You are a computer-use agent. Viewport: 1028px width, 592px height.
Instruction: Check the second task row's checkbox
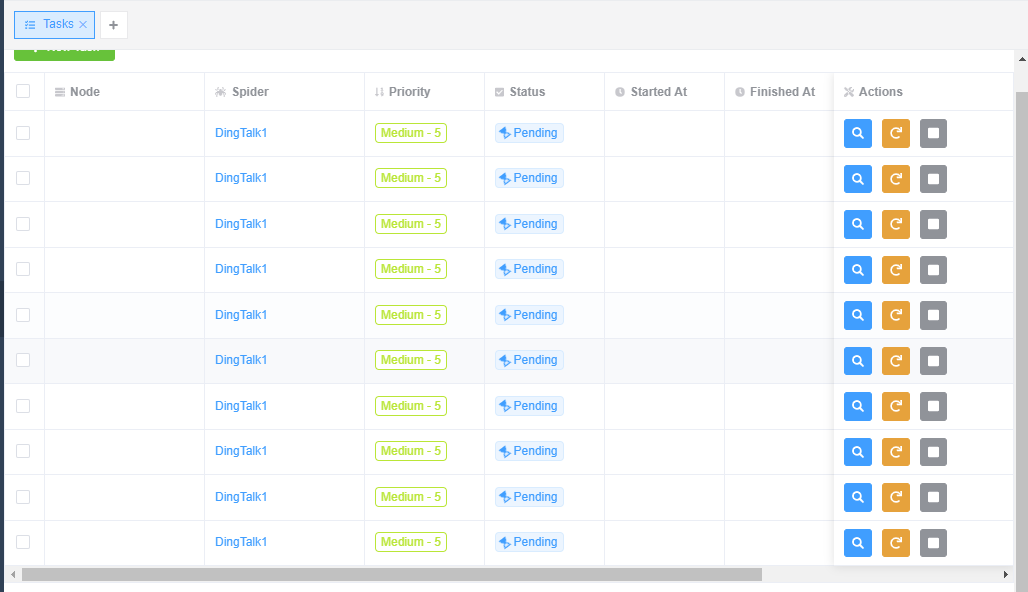point(23,178)
